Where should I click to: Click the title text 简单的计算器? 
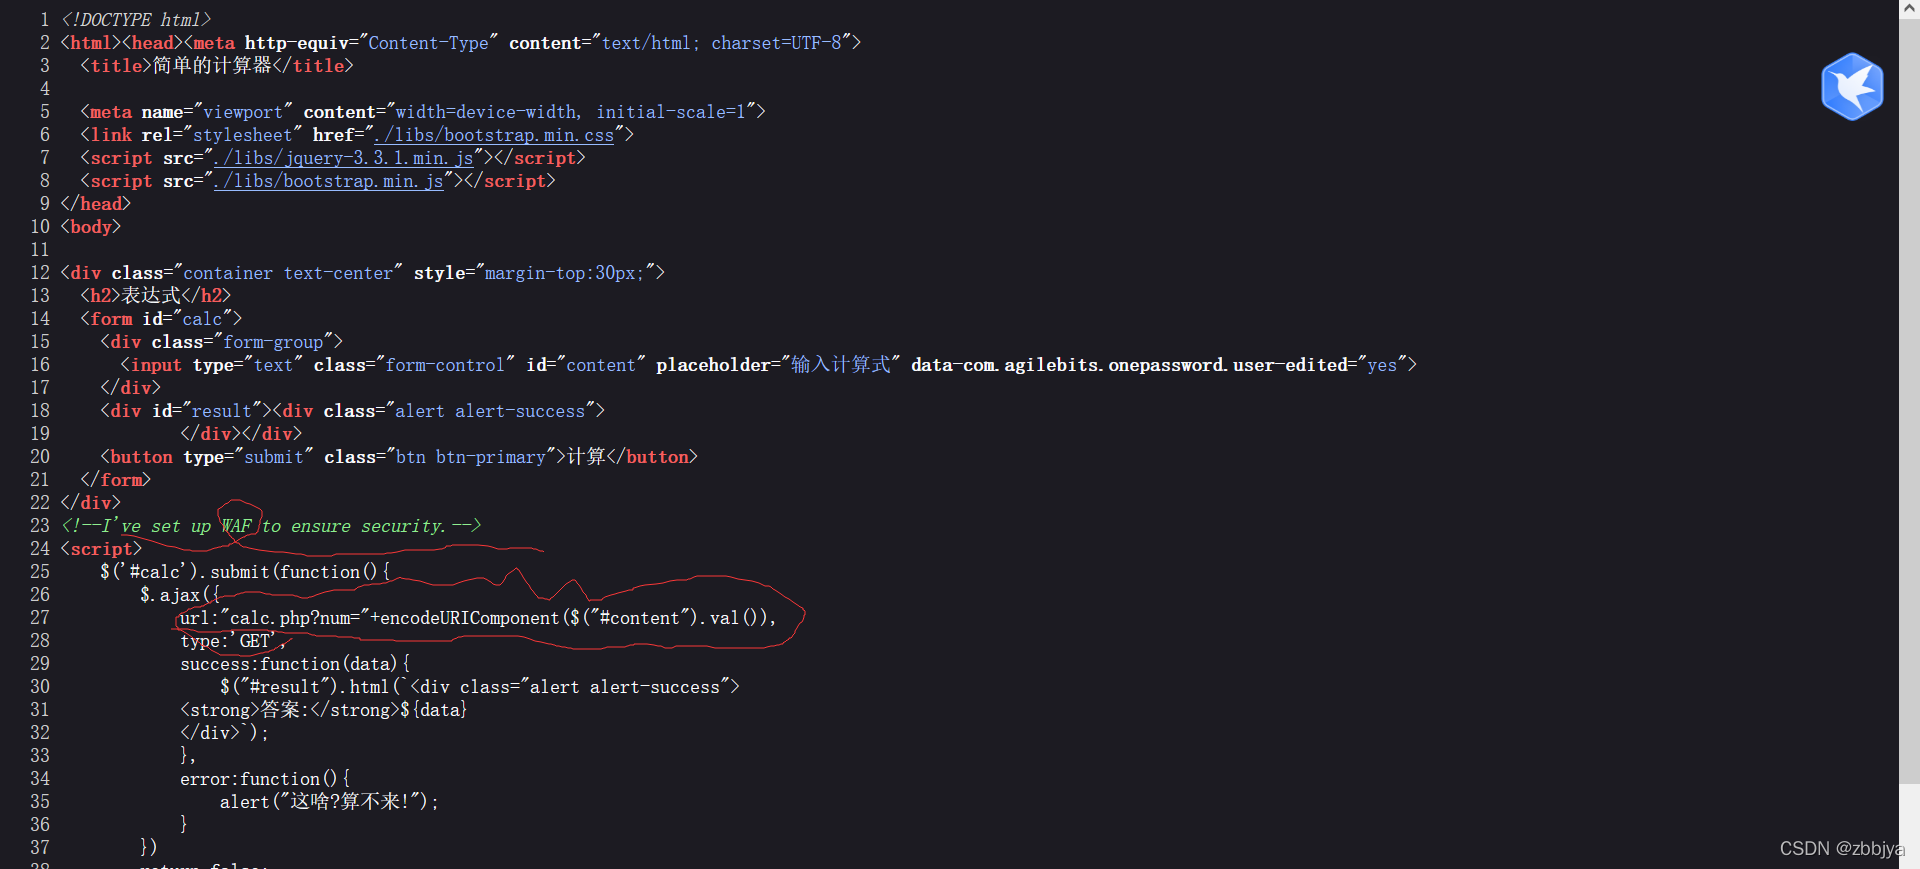pos(212,66)
